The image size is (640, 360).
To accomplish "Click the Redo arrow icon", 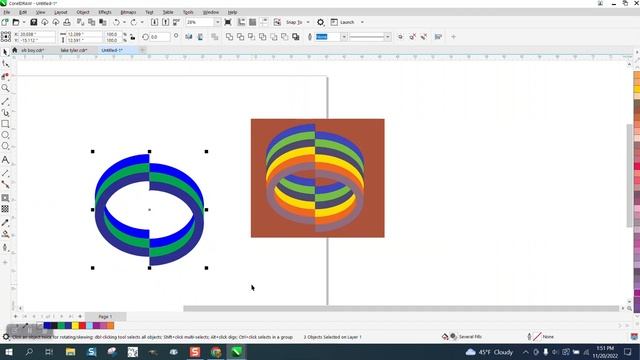I will click(x=133, y=22).
